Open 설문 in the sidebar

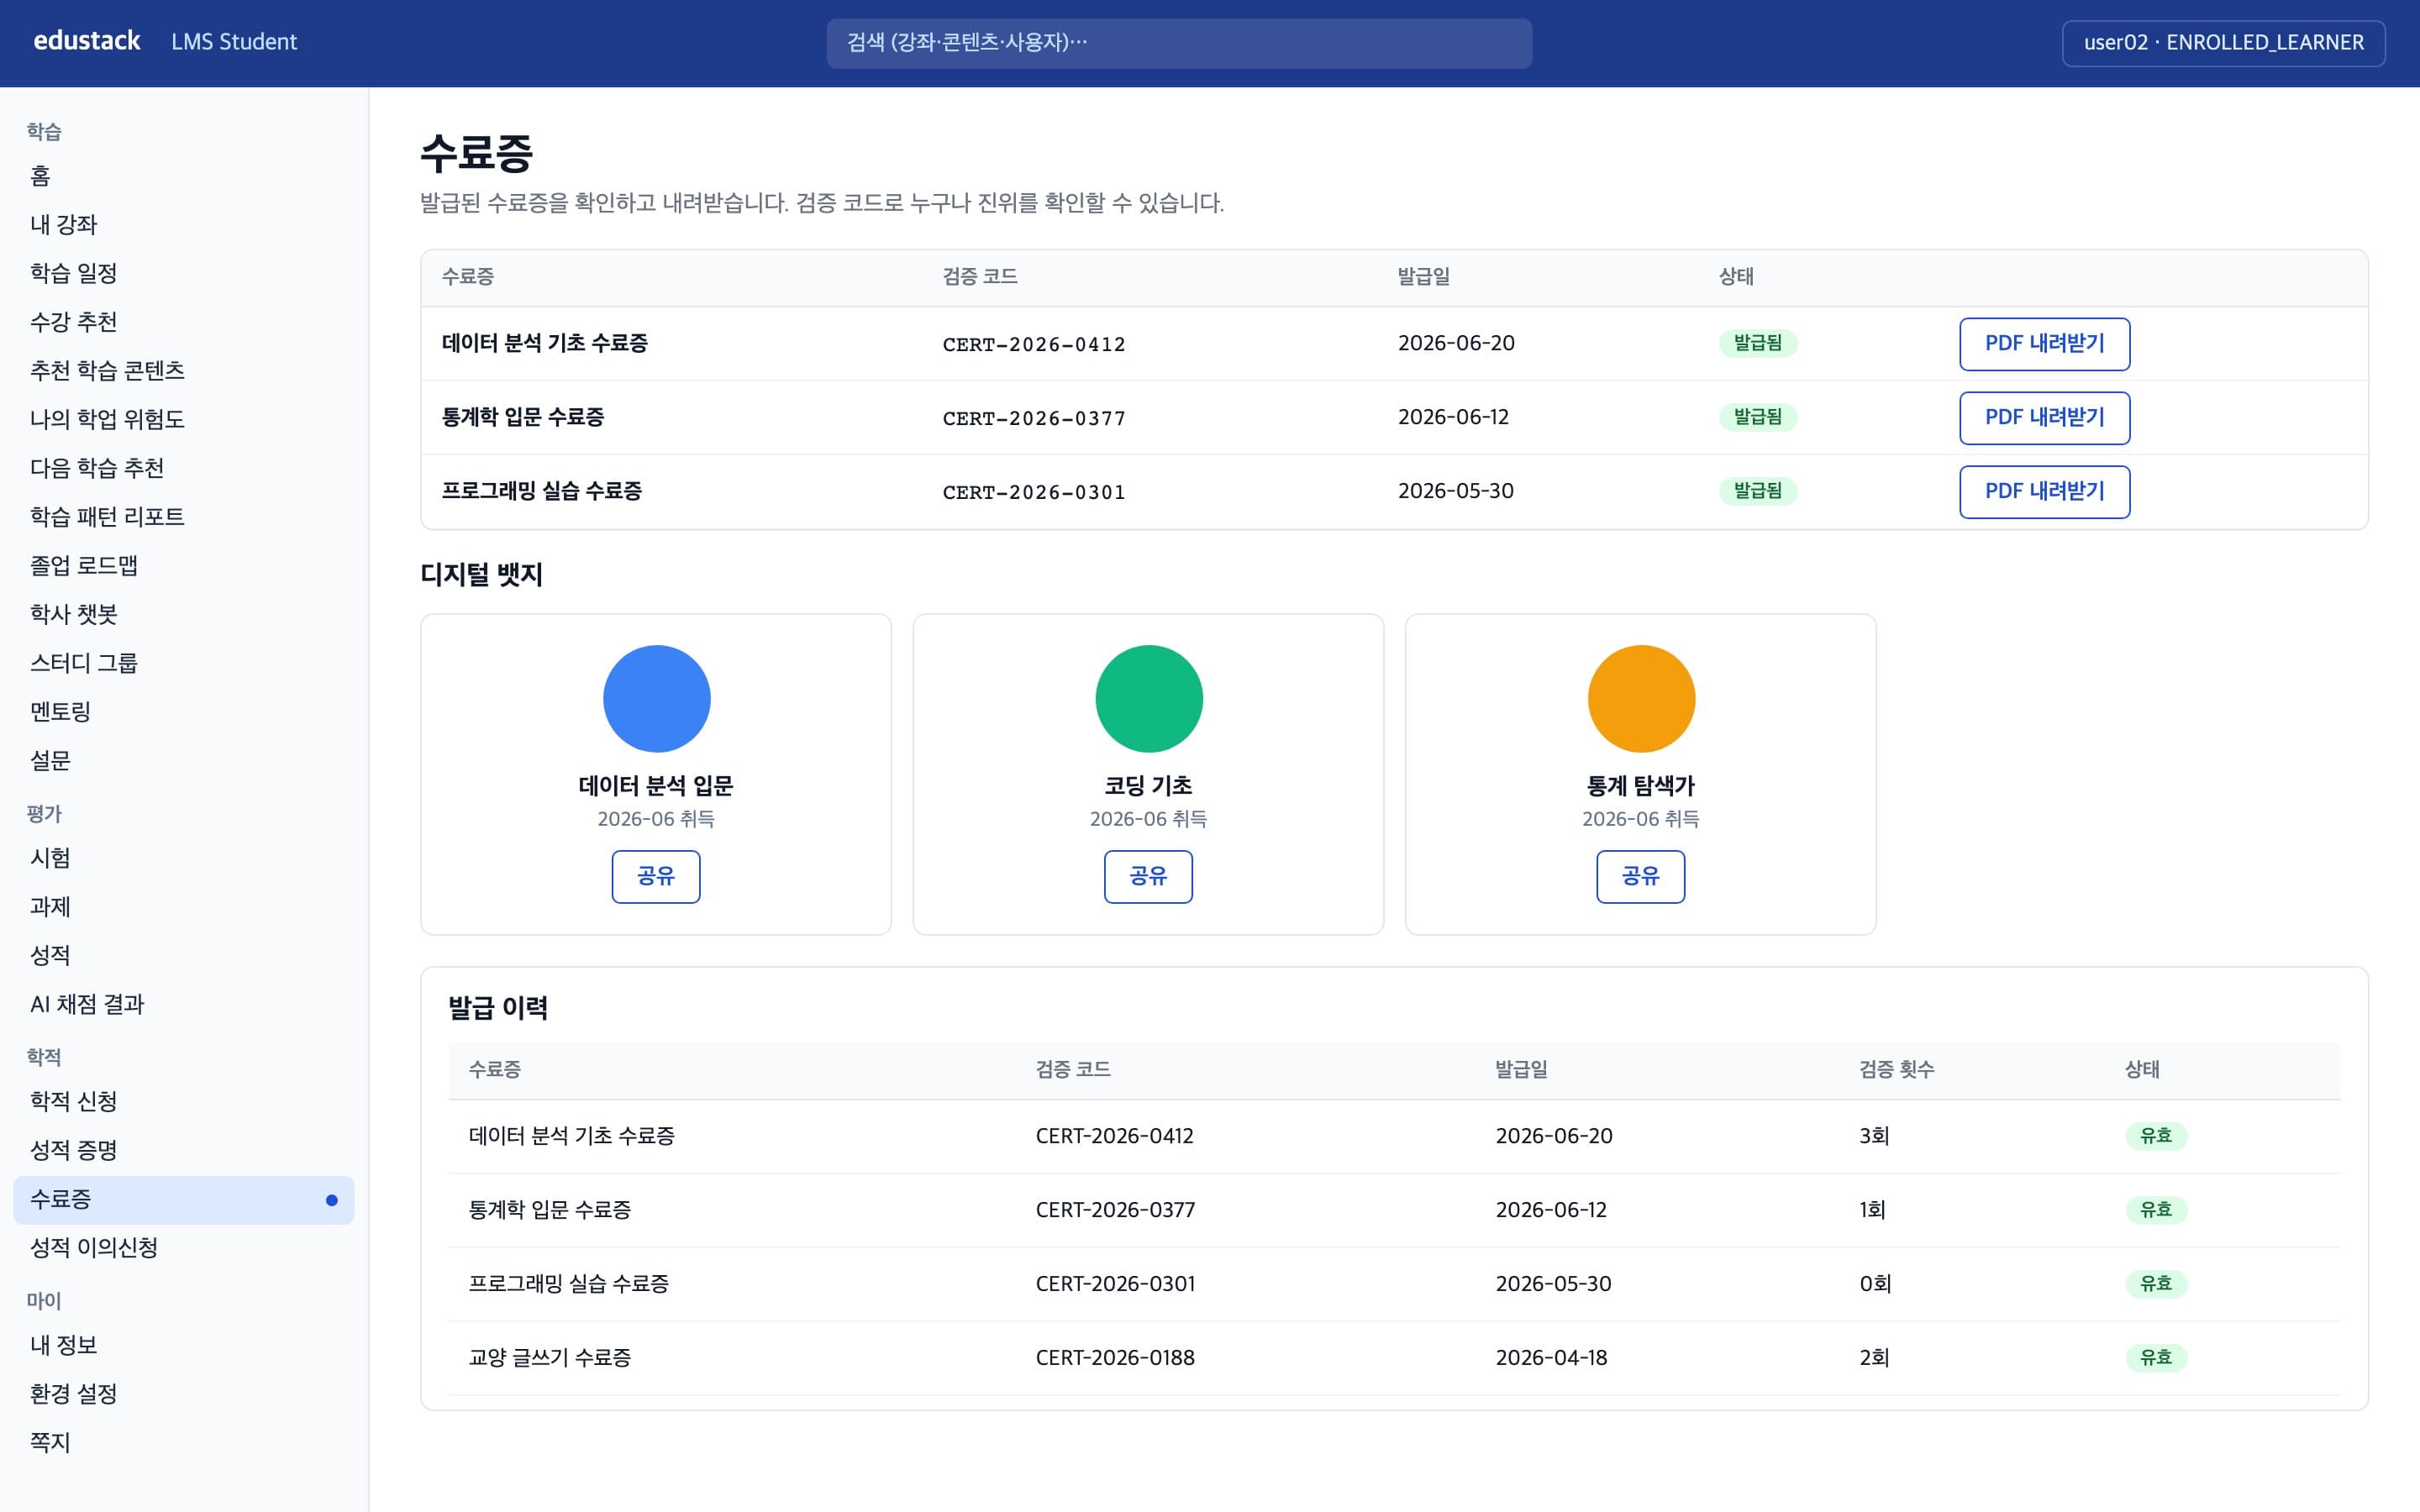point(184,761)
